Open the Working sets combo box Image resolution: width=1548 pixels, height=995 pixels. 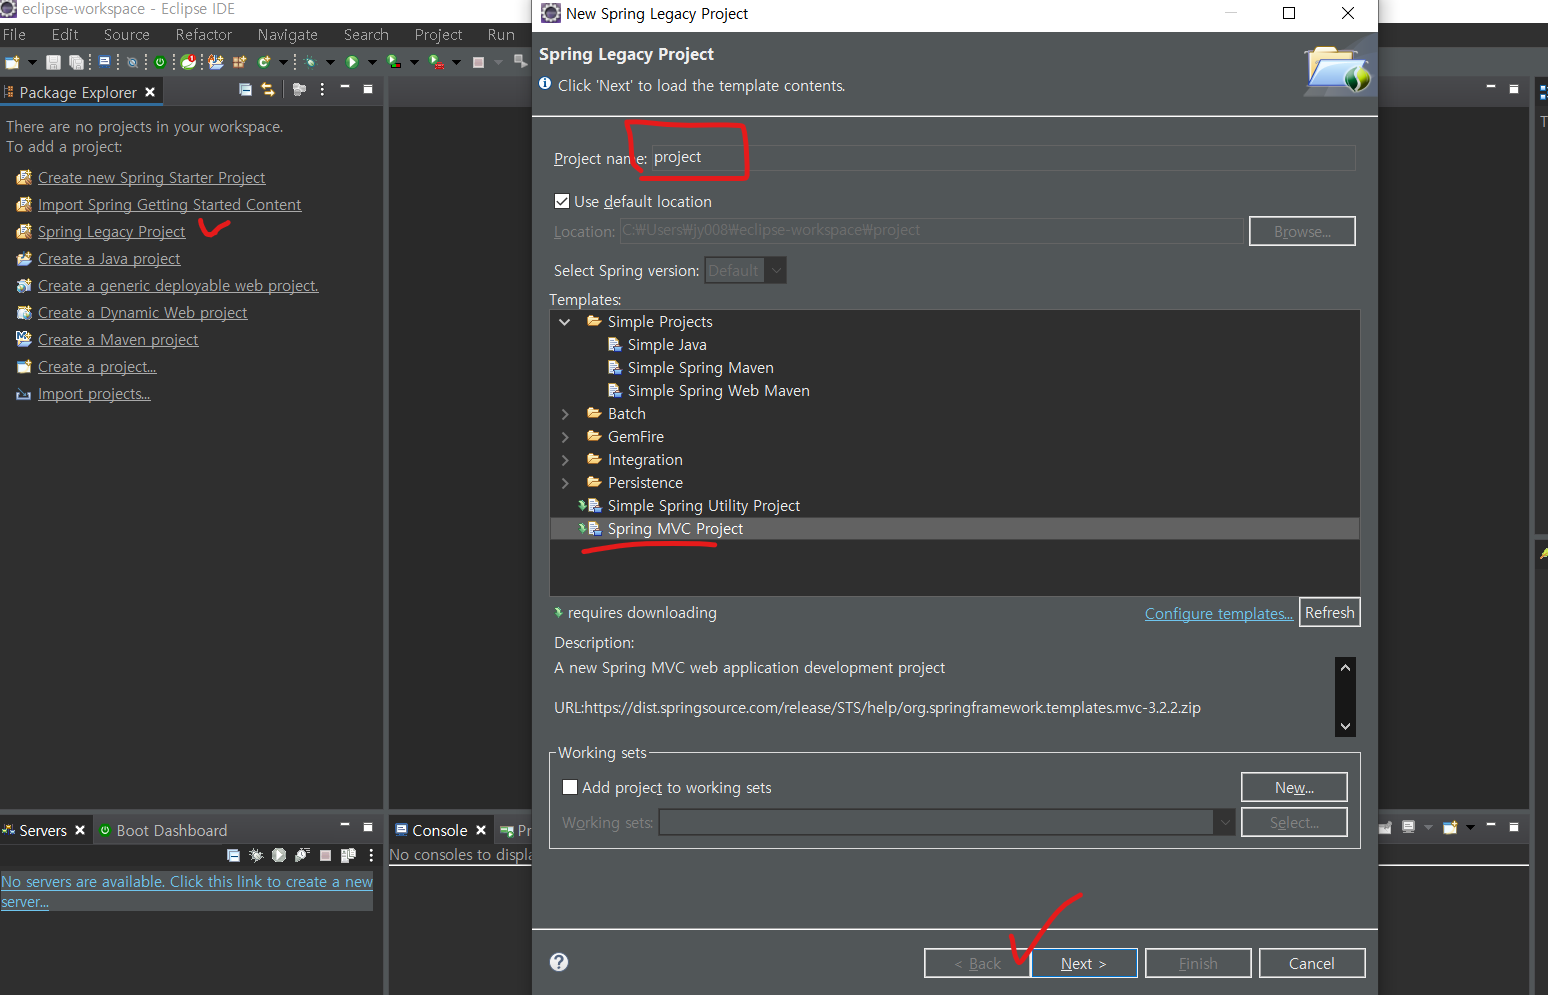coord(946,822)
